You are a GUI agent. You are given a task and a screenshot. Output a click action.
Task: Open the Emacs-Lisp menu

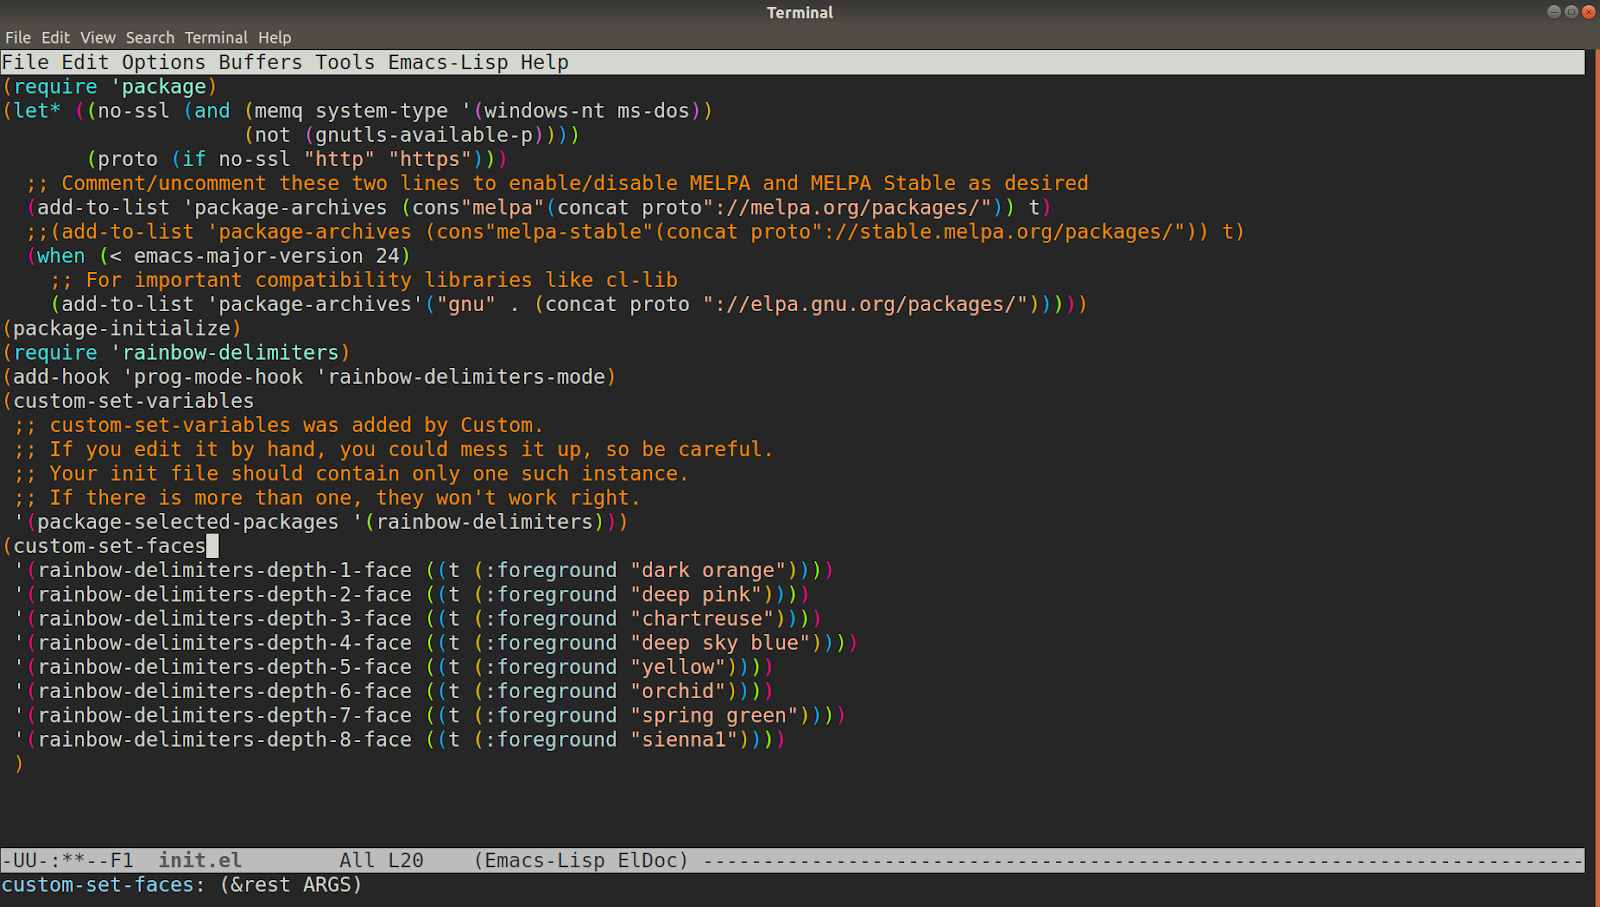click(448, 62)
